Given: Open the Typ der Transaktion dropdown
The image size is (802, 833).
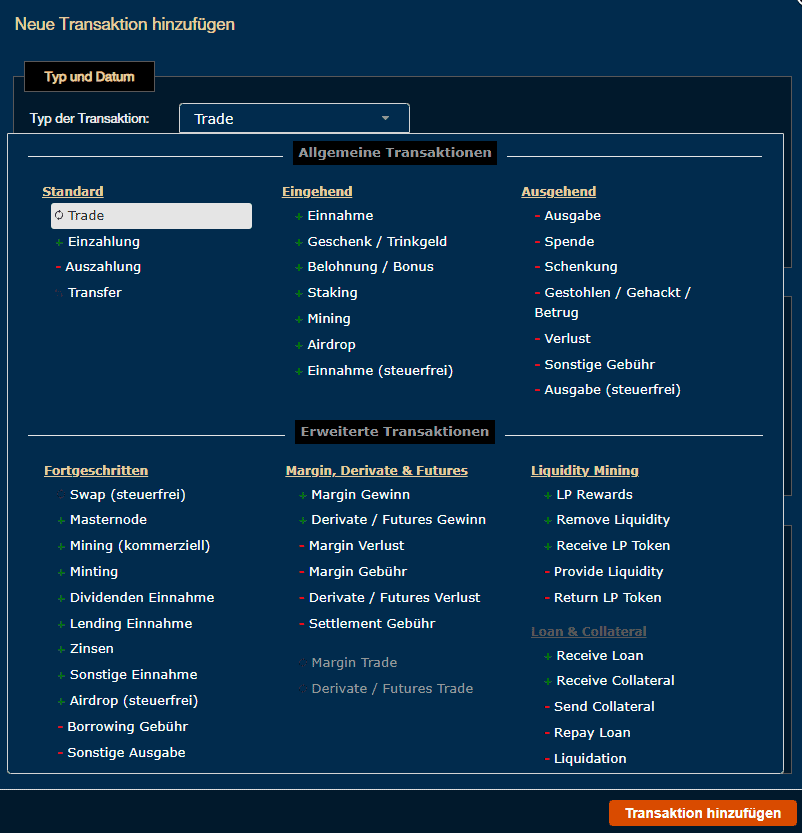Looking at the screenshot, I should 293,117.
